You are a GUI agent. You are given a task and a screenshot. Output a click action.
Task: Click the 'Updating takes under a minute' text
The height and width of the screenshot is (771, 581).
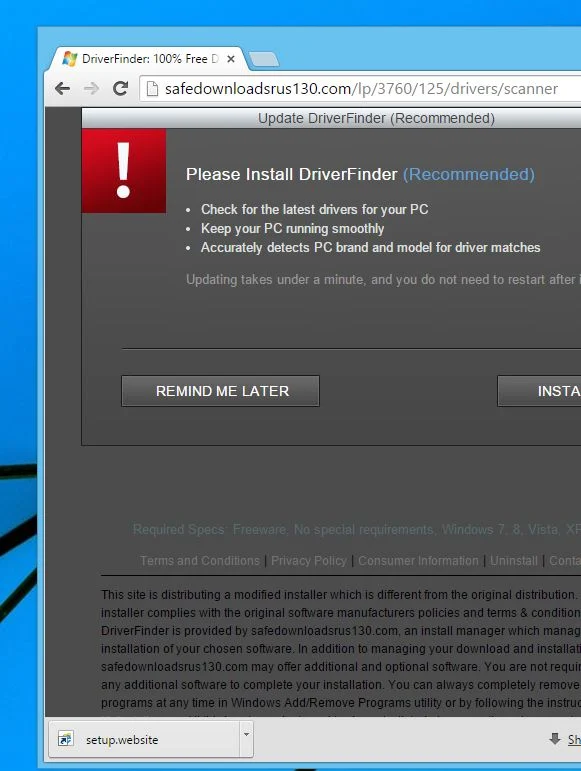click(383, 279)
